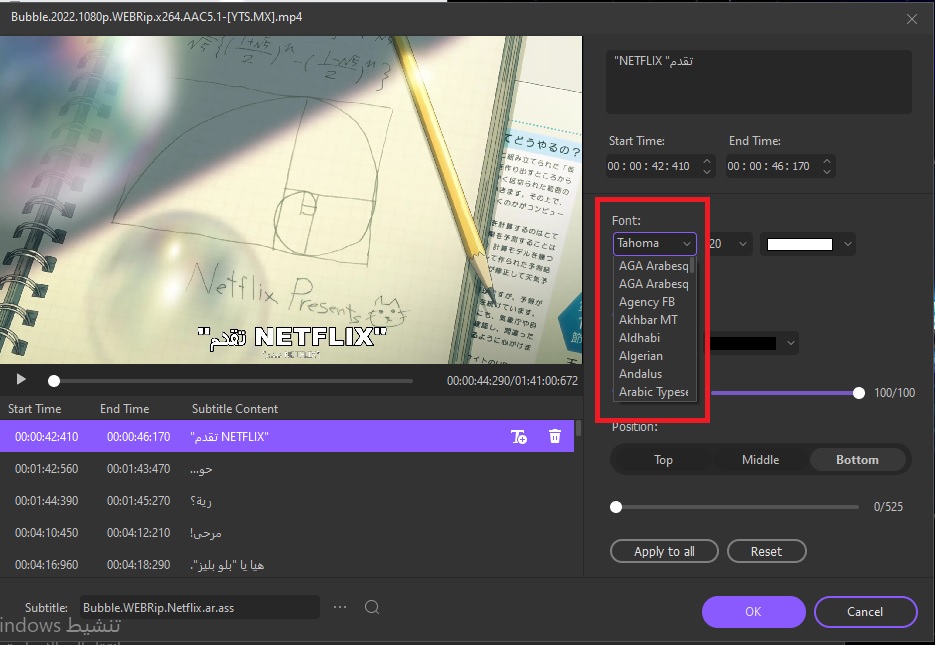
Task: Delete the selected subtitle with trash icon
Action: [555, 437]
